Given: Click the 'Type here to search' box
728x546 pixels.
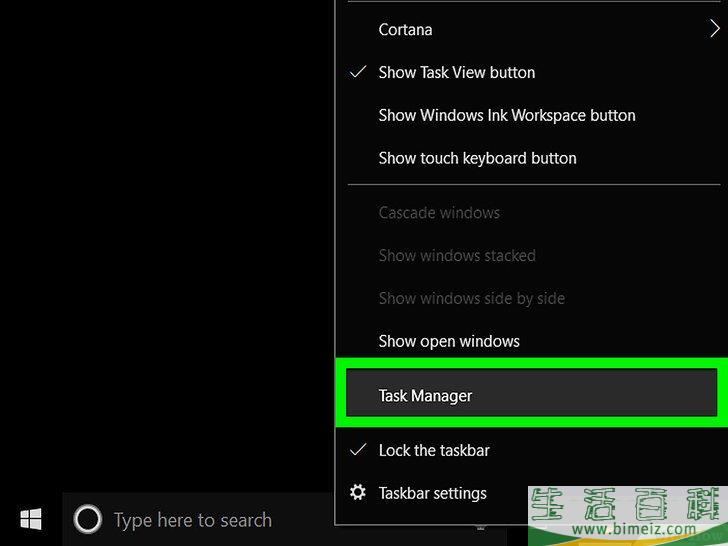Looking at the screenshot, I should point(198,519).
